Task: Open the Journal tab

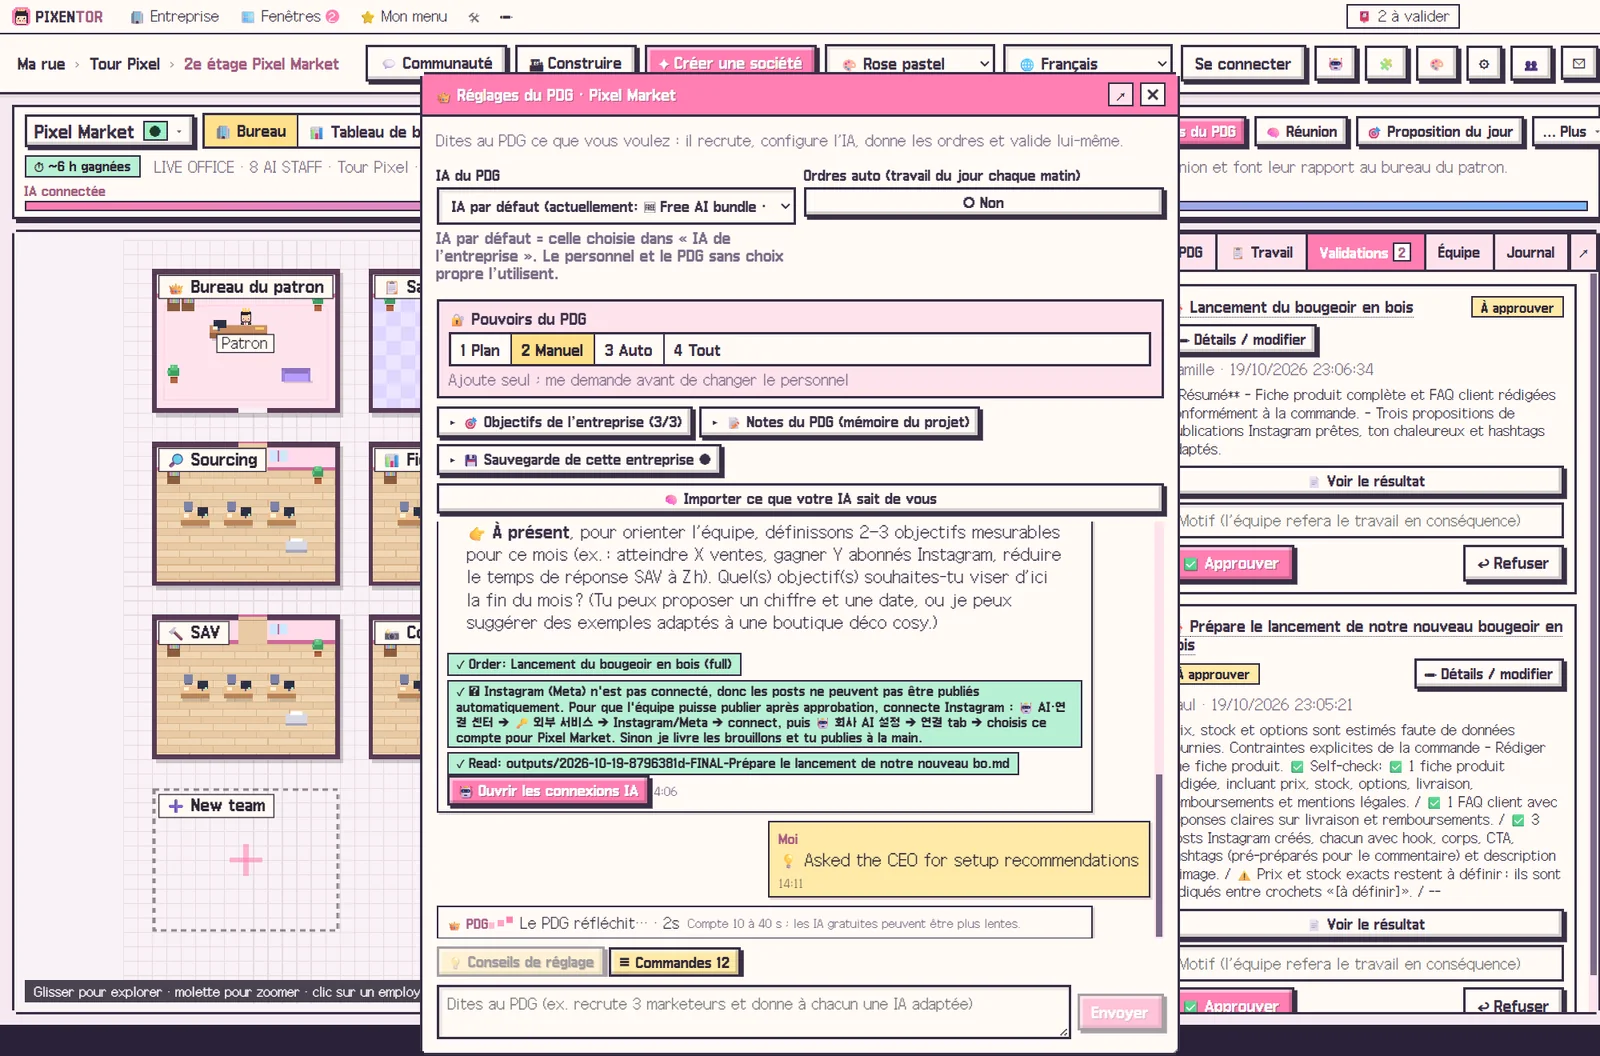Action: (x=1530, y=253)
